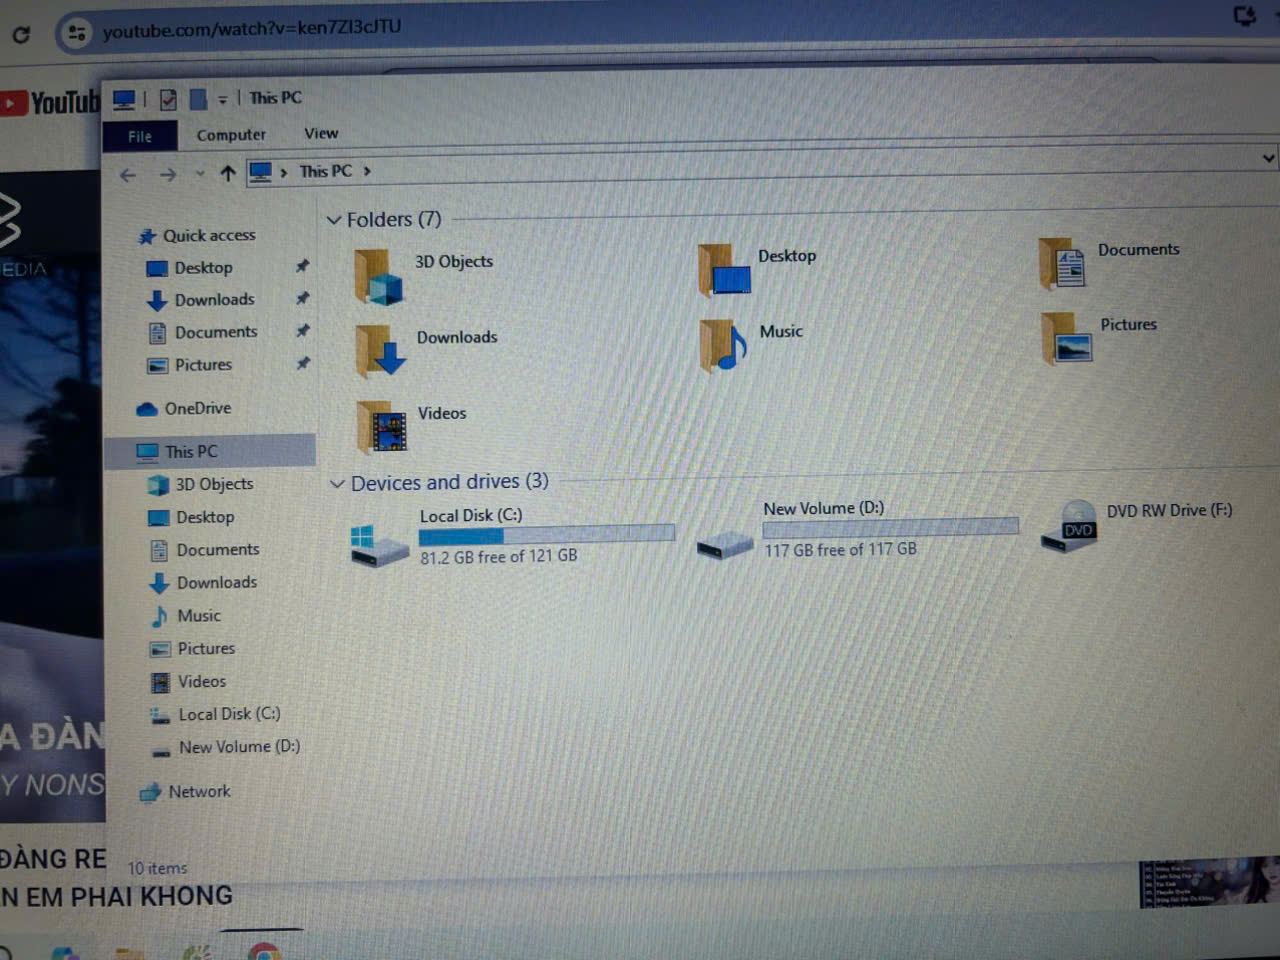1280x960 pixels.
Task: Open the 3D Objects folder icon
Action: [379, 277]
